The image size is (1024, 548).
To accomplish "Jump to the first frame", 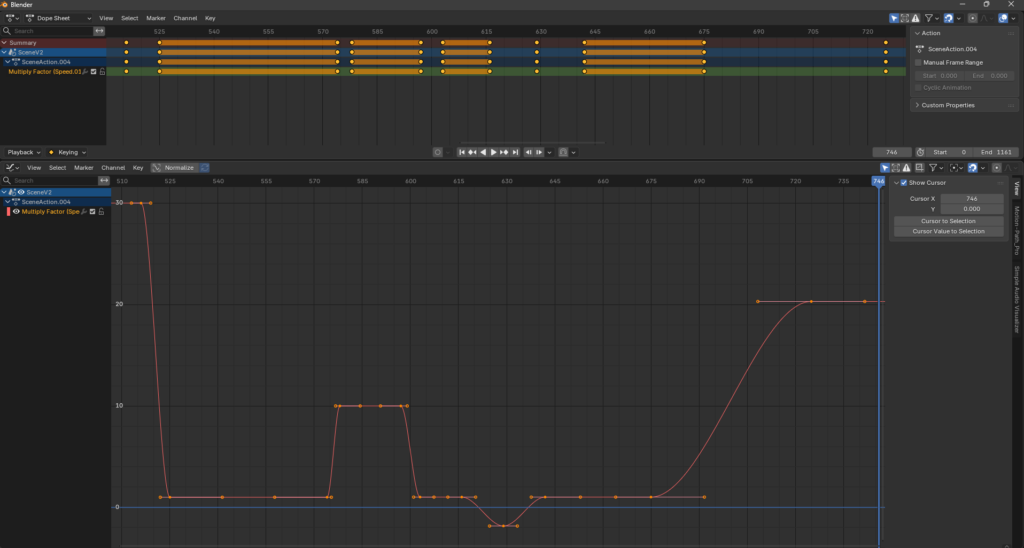I will pyautogui.click(x=462, y=152).
